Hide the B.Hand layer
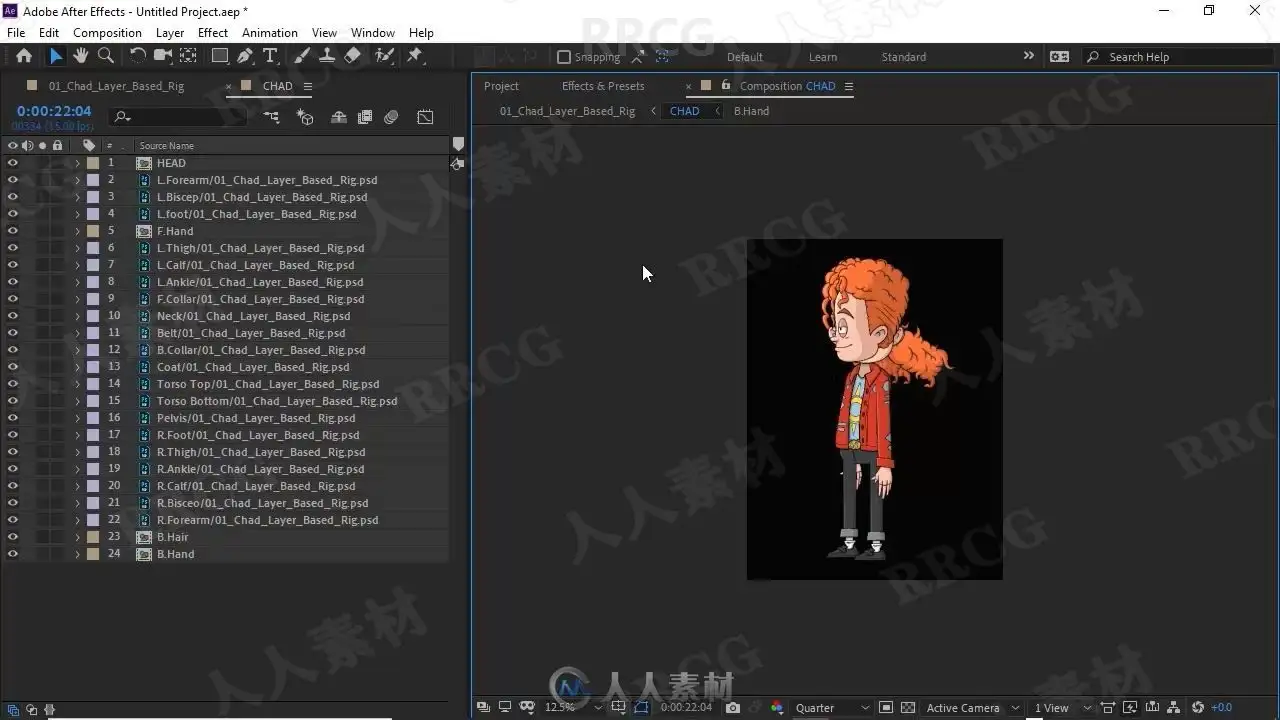Image resolution: width=1280 pixels, height=720 pixels. pyautogui.click(x=12, y=554)
